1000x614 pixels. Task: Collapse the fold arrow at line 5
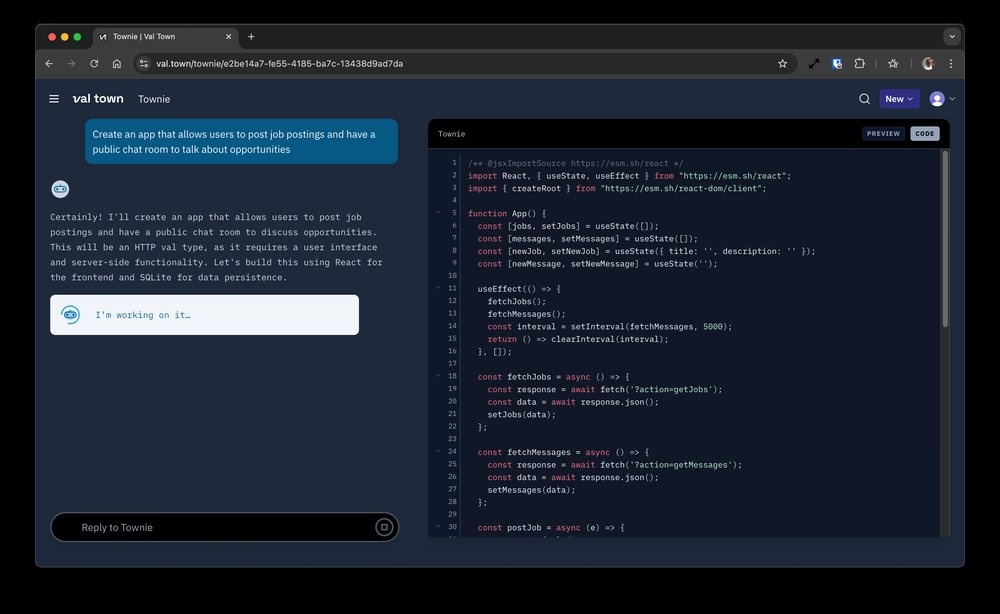click(x=438, y=212)
